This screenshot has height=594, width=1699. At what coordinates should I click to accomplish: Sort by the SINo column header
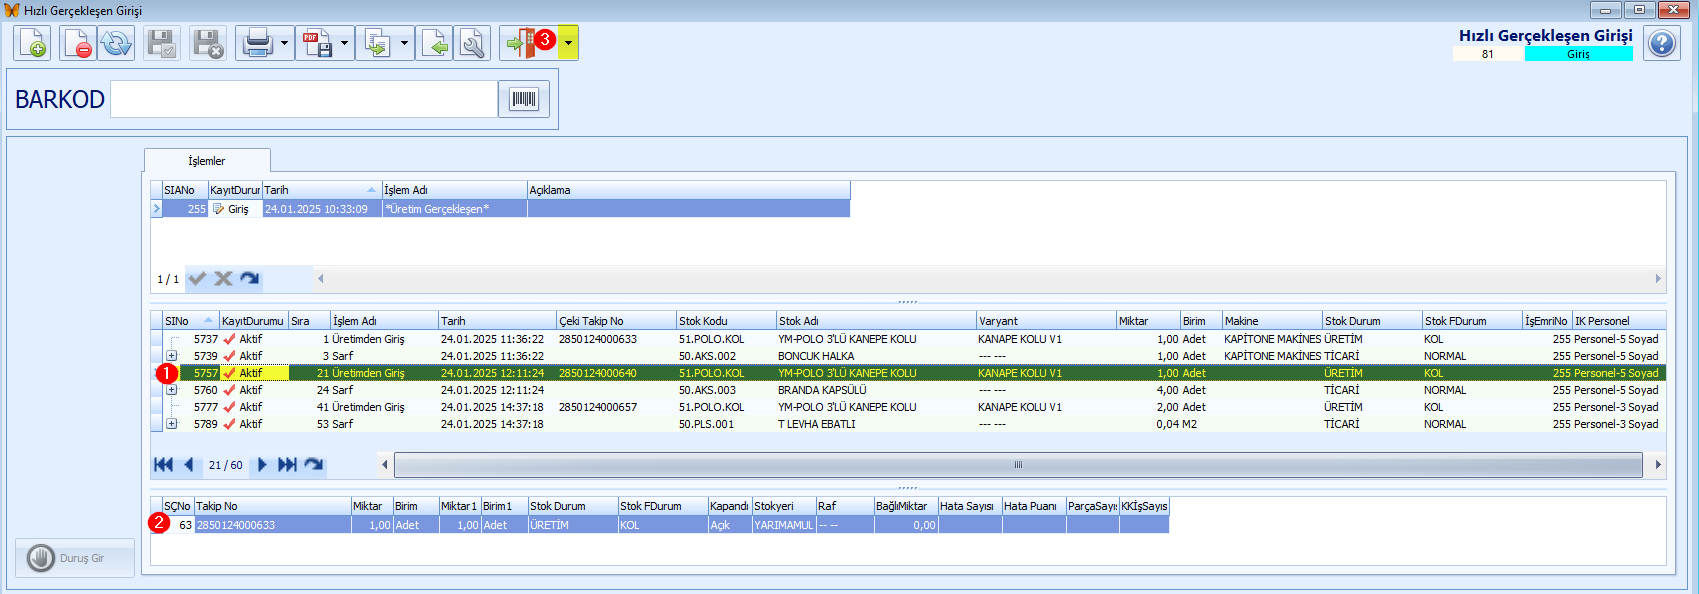[x=191, y=321]
